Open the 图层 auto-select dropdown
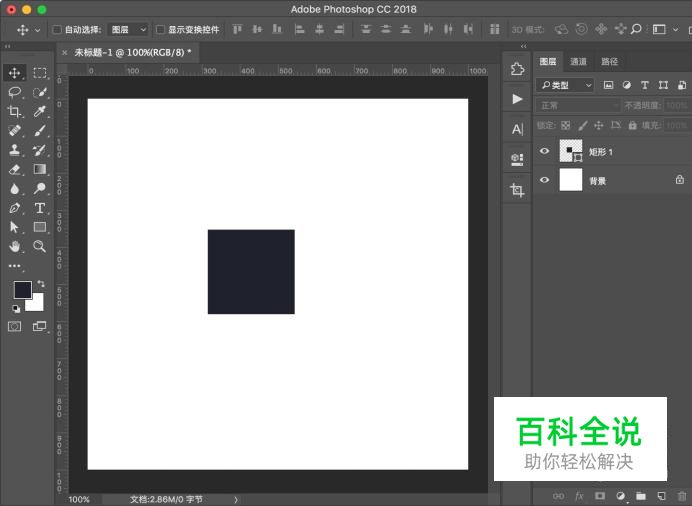This screenshot has height=506, width=692. (128, 30)
